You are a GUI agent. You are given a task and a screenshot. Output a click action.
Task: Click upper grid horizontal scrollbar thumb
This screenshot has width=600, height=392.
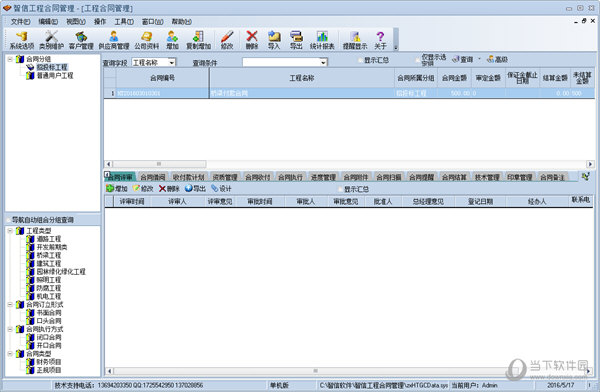[159, 164]
